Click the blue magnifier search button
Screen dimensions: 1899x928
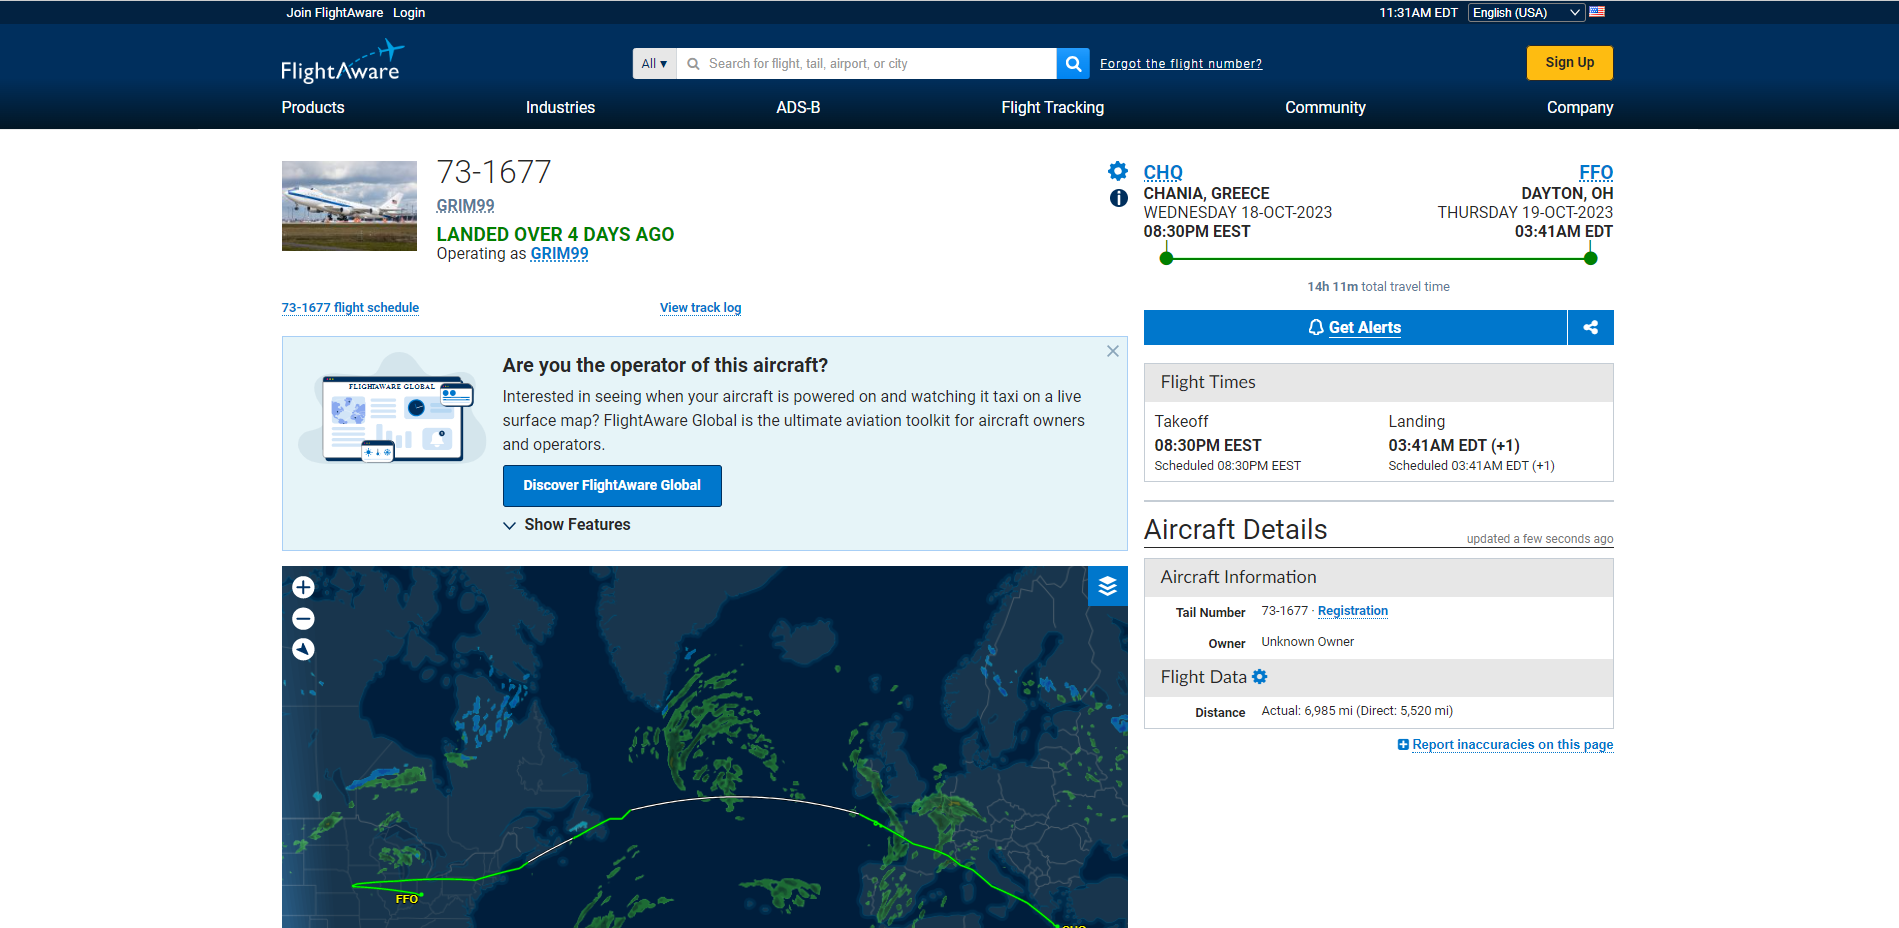1073,63
